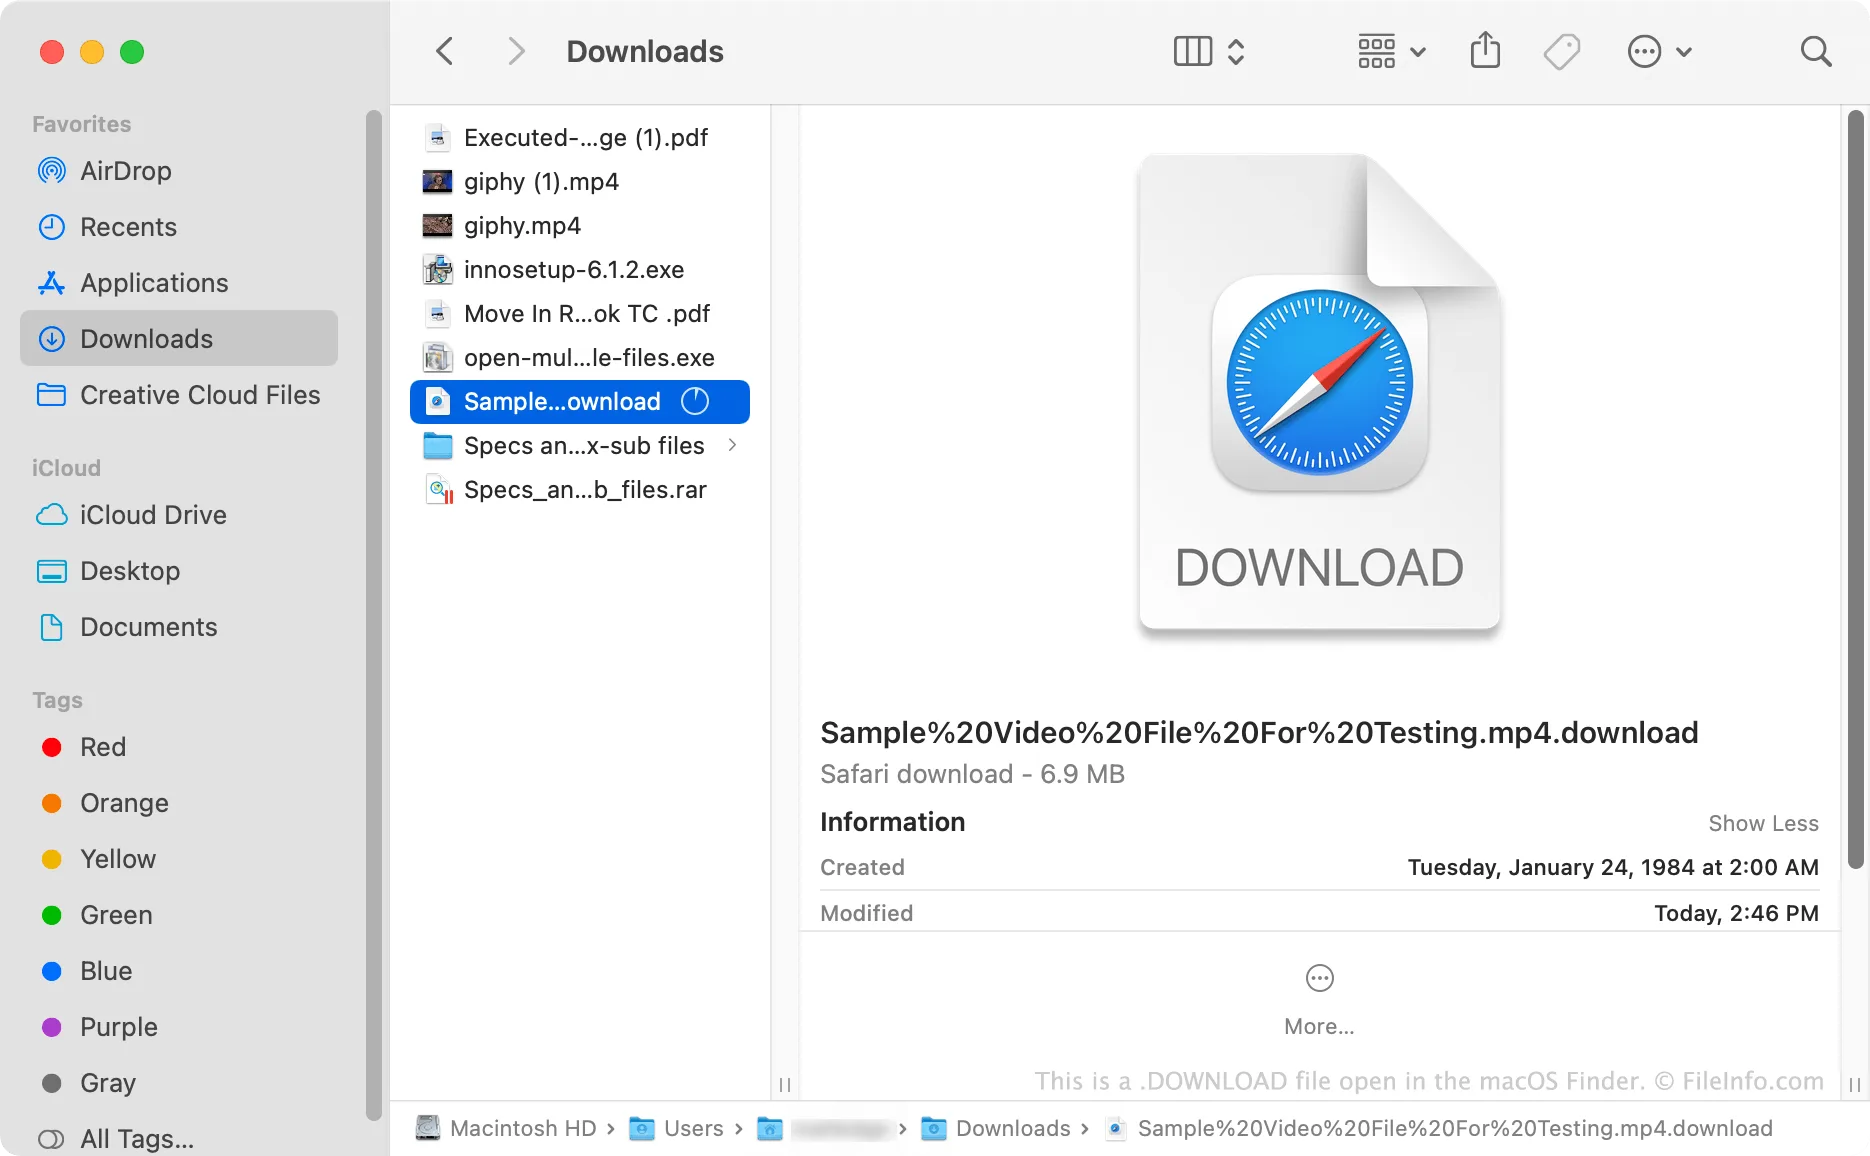Select the Yellow tag

point(179,859)
